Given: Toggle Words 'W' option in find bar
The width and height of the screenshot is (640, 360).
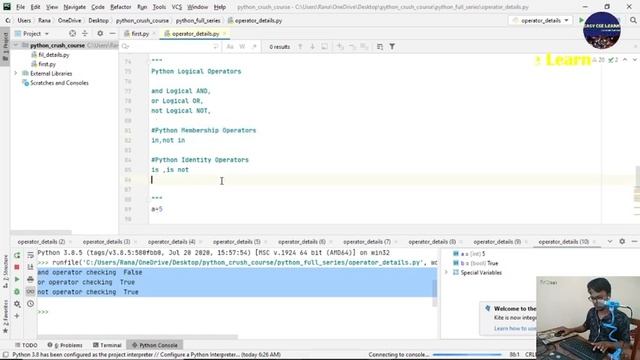Looking at the screenshot, I should 242,47.
